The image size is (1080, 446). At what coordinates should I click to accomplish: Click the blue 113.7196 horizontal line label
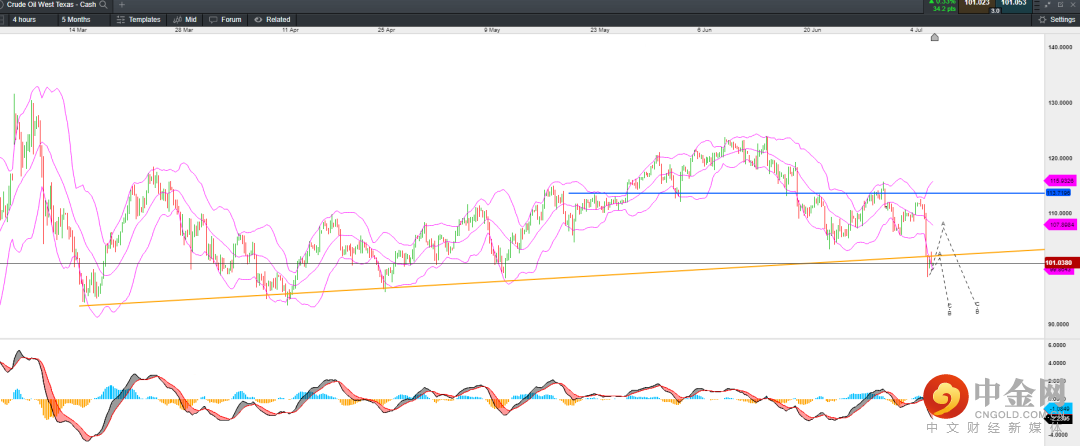1058,193
